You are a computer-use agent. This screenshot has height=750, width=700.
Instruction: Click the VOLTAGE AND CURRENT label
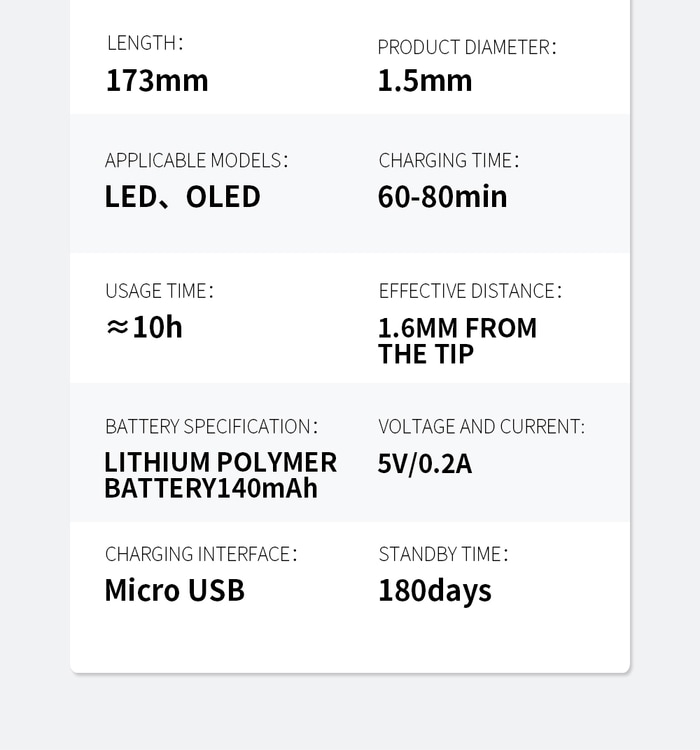coord(481,426)
